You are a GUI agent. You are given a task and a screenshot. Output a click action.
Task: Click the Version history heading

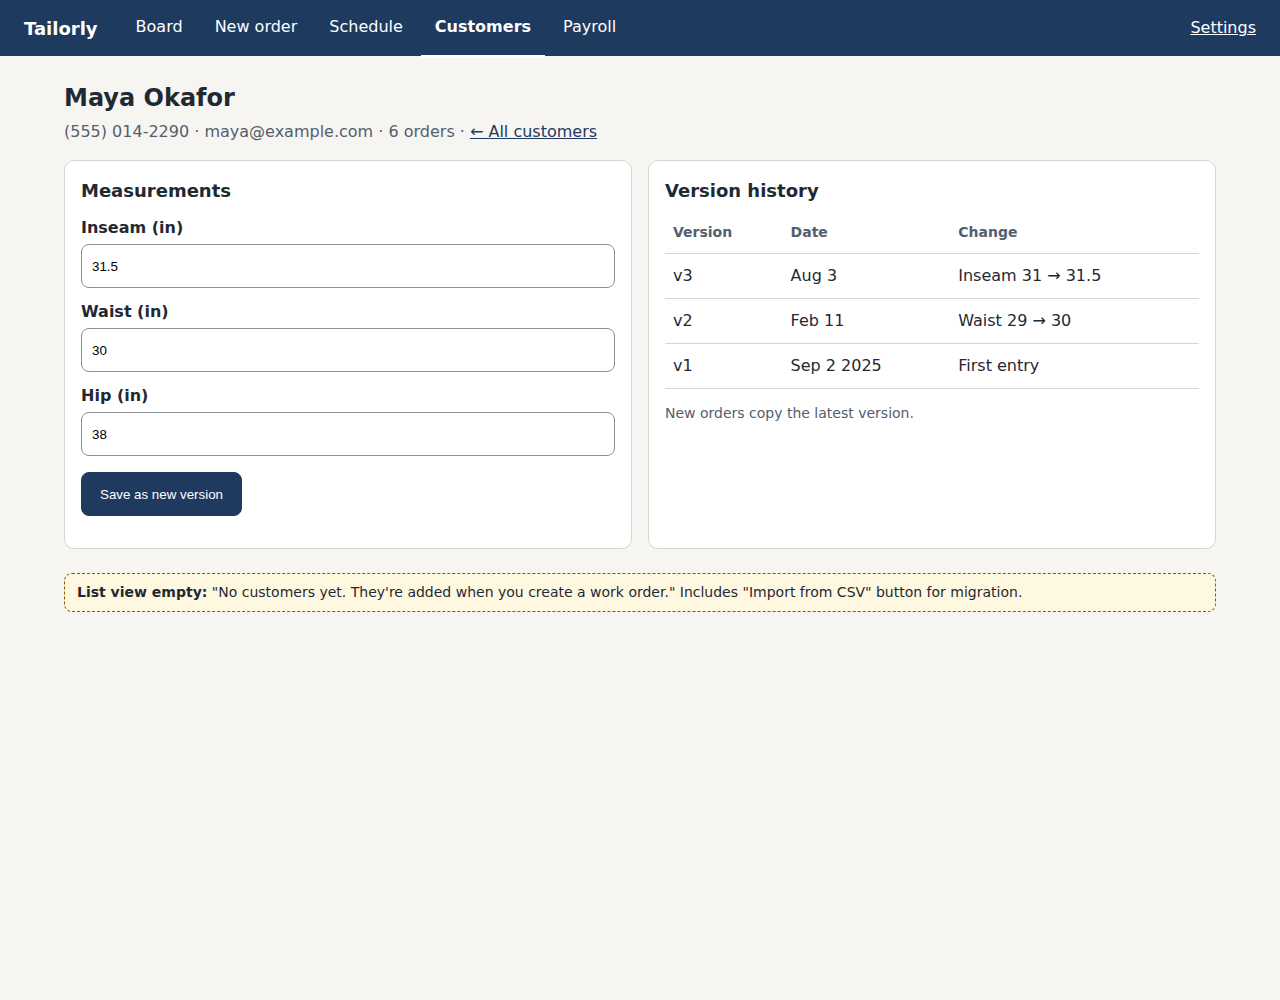(x=741, y=191)
